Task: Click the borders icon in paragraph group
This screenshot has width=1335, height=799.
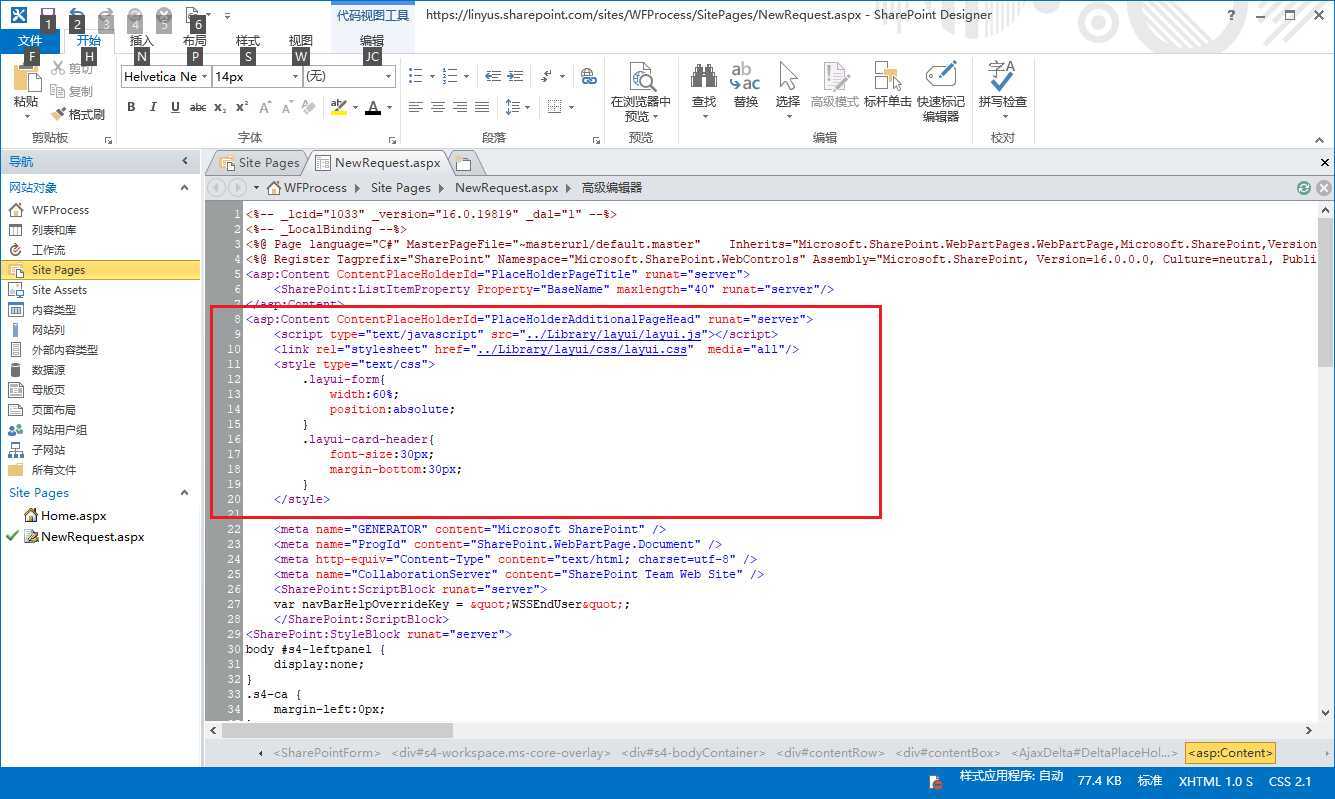Action: pos(555,107)
